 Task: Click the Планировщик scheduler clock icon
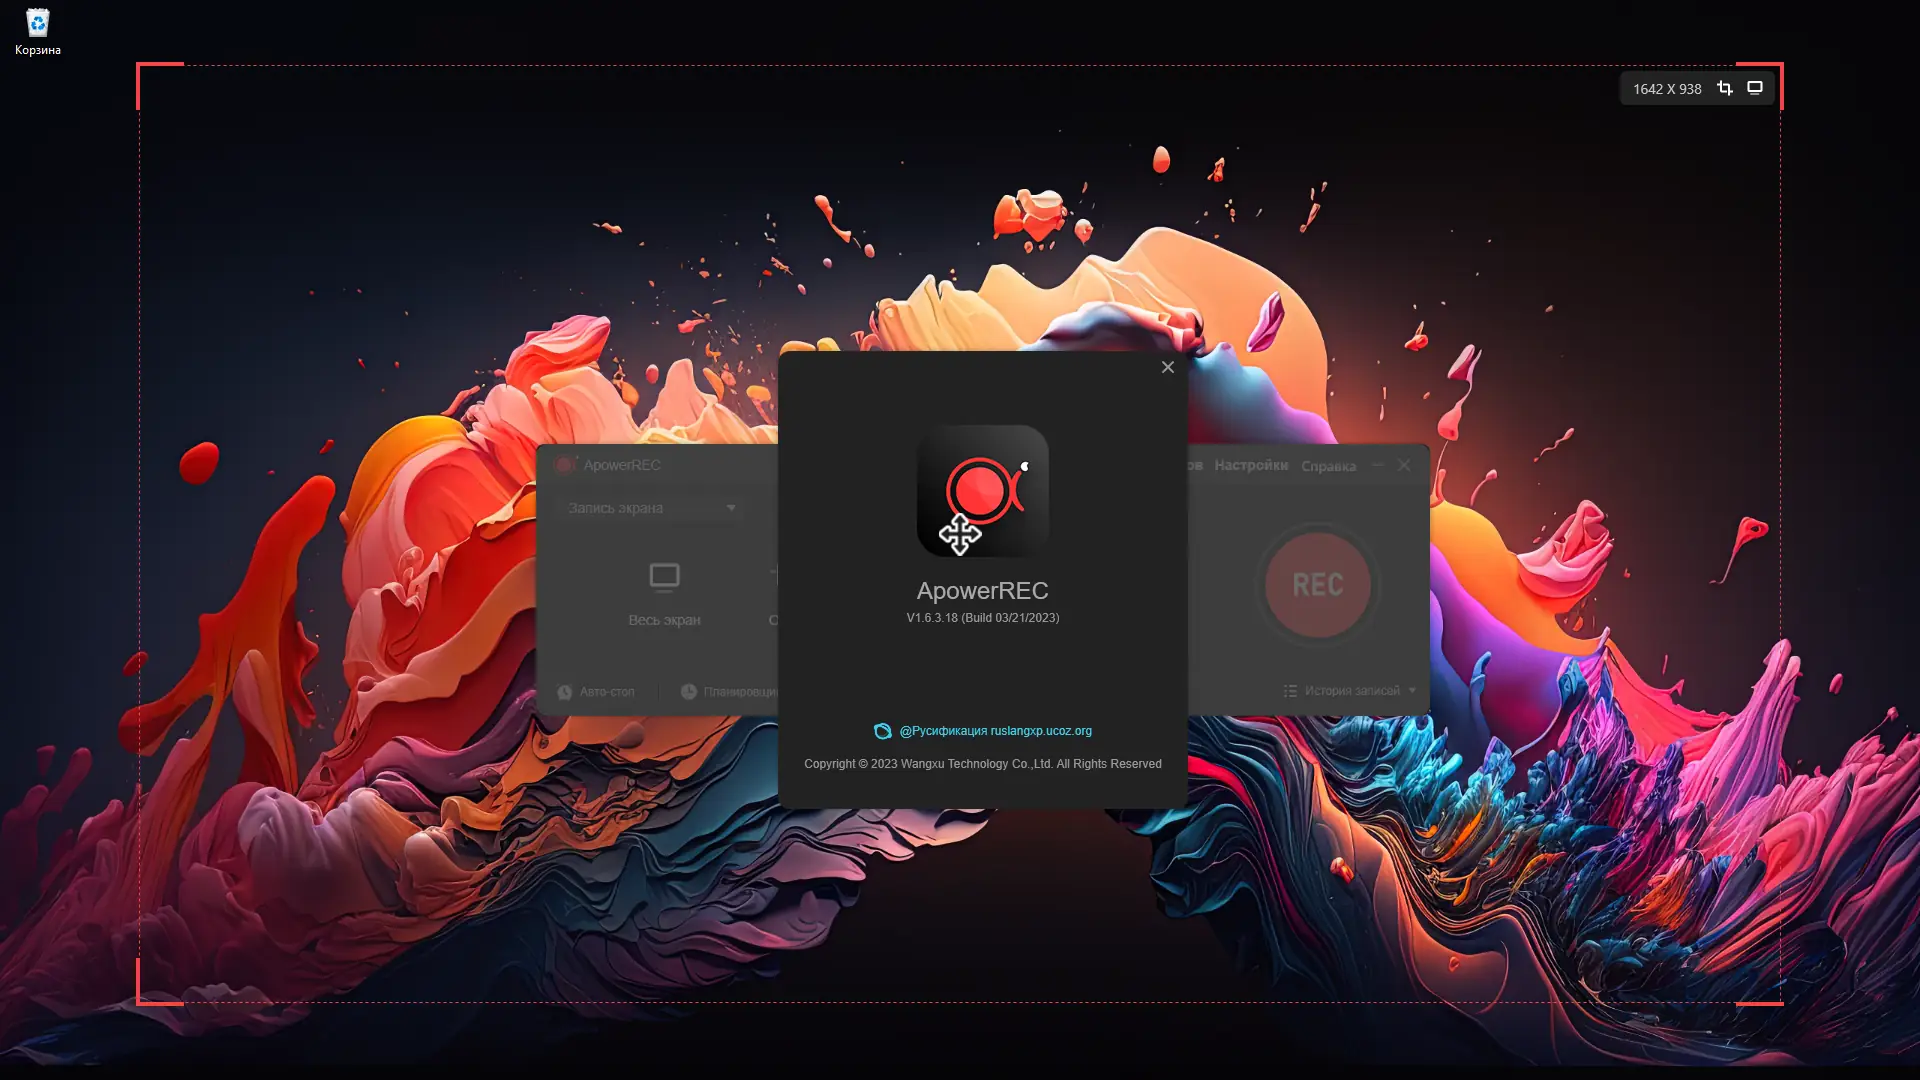click(x=689, y=691)
